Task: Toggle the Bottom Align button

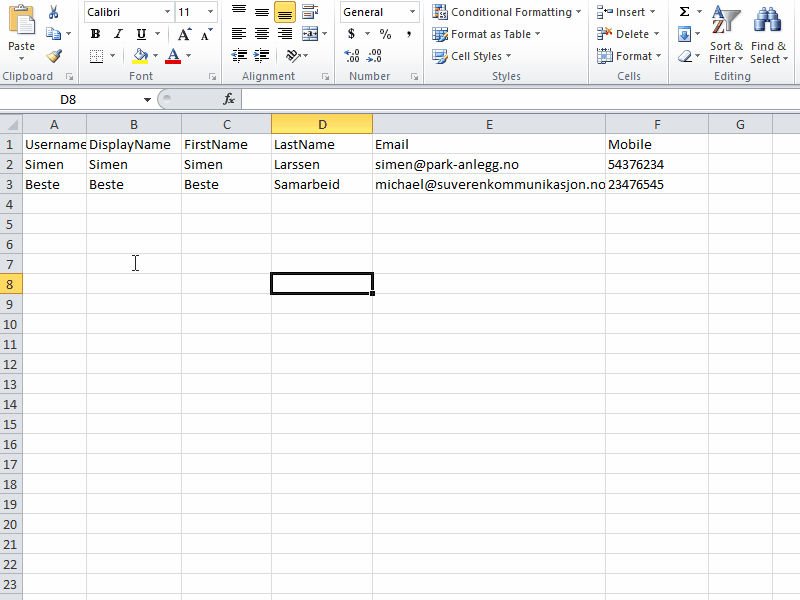Action: (284, 12)
